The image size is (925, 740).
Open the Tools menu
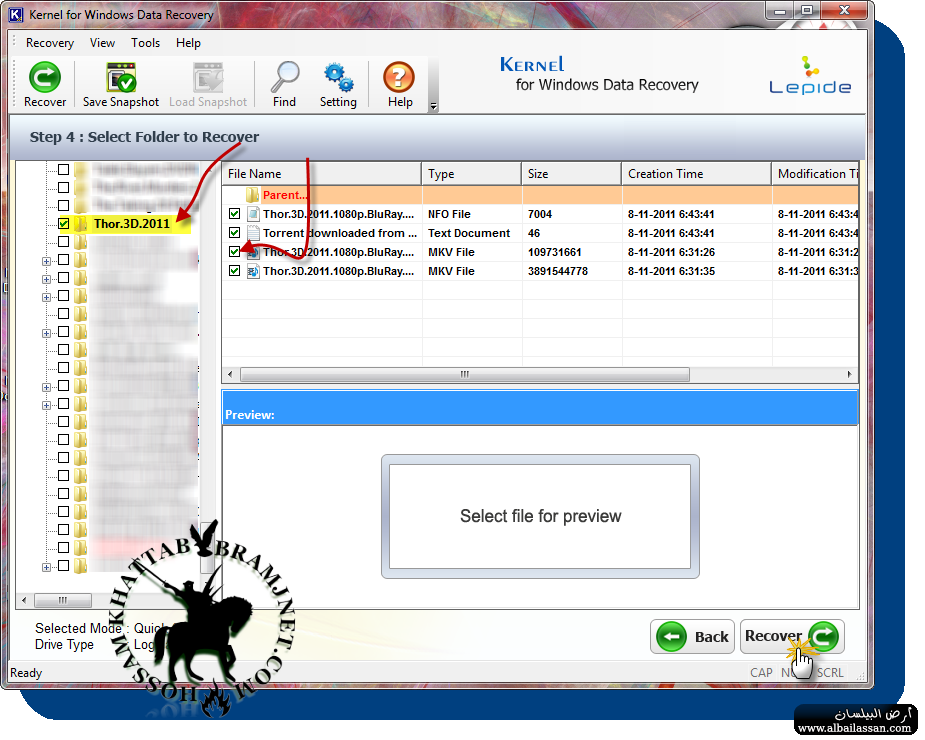[145, 43]
